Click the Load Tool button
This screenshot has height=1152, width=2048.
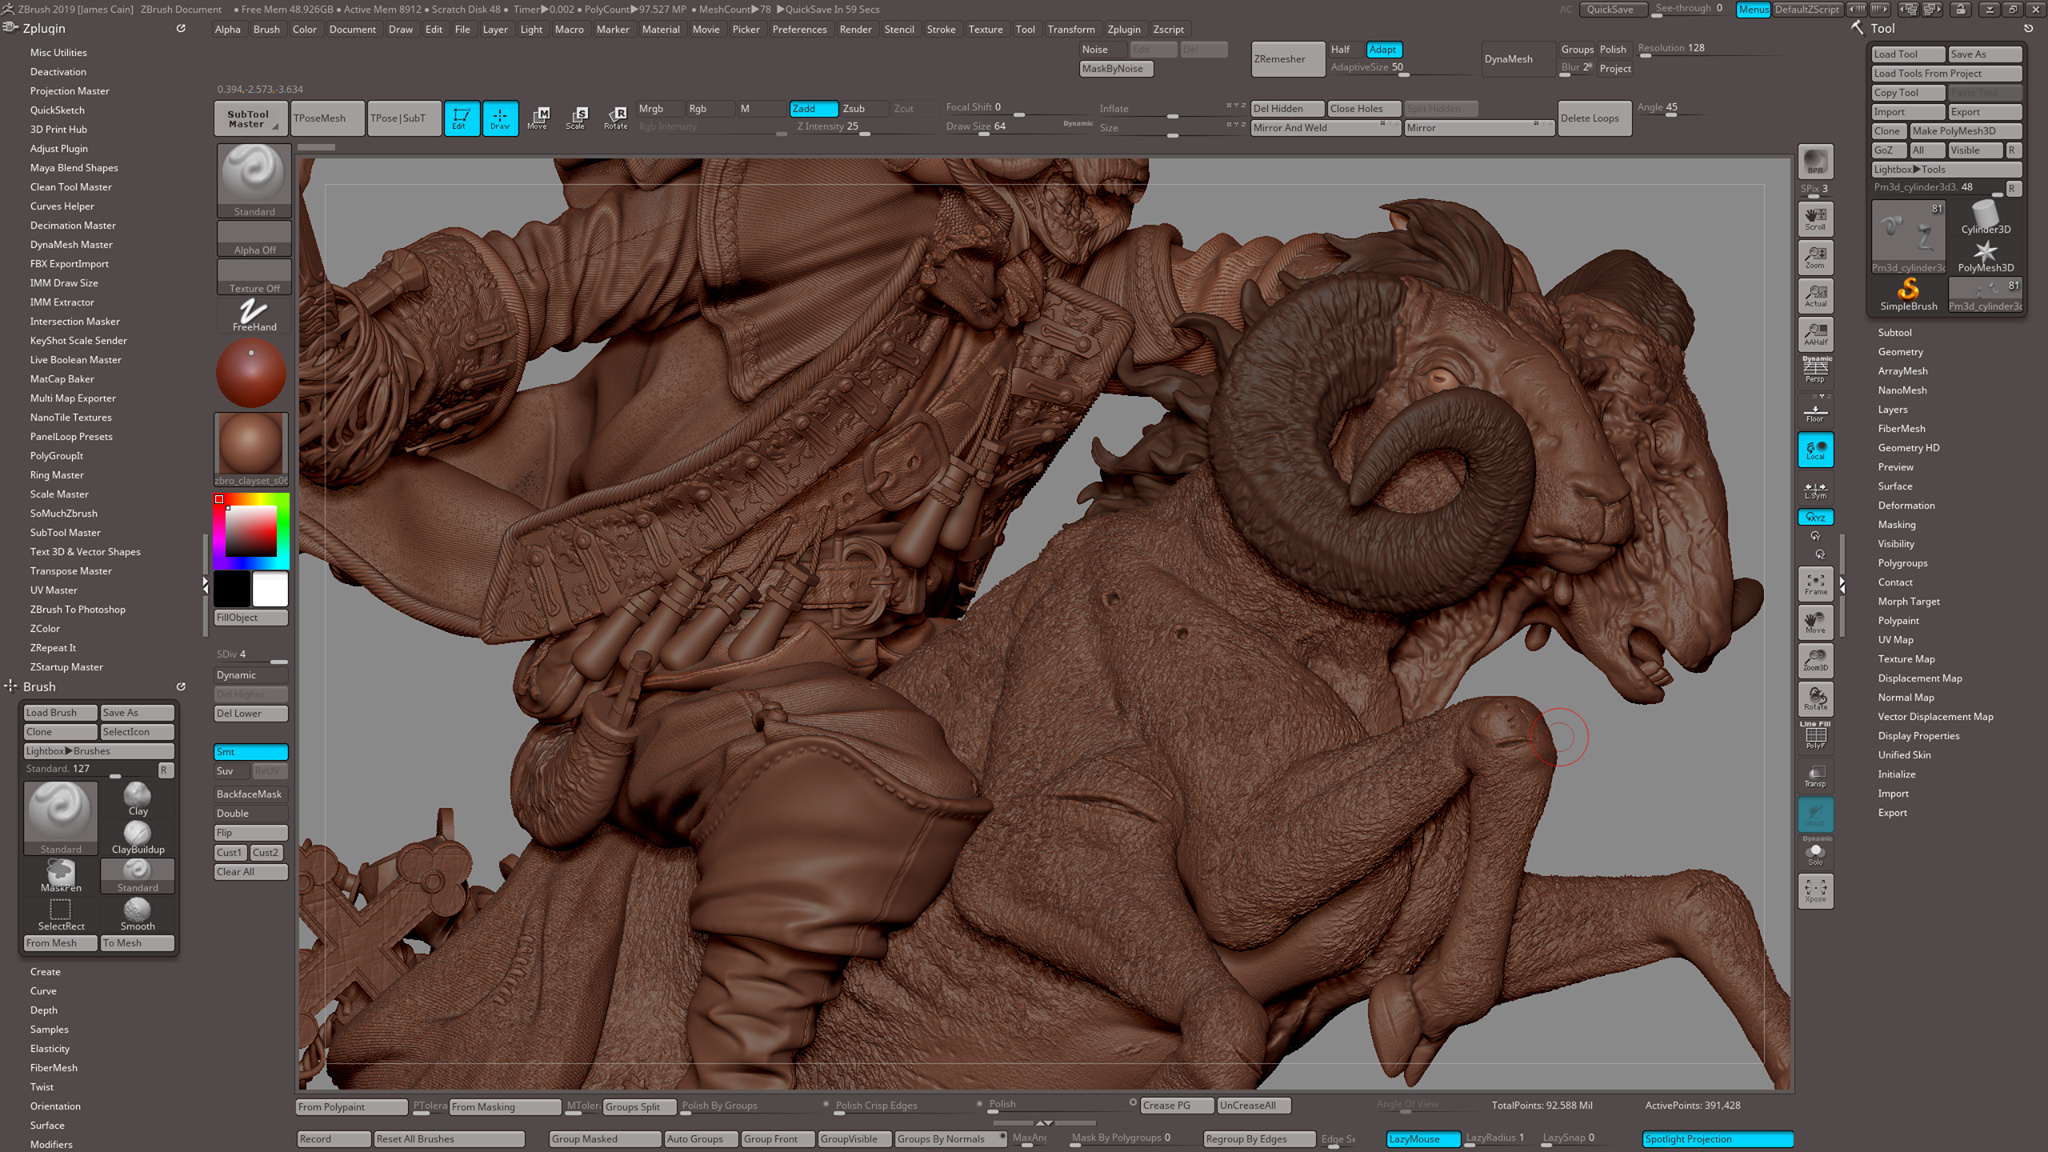1908,54
